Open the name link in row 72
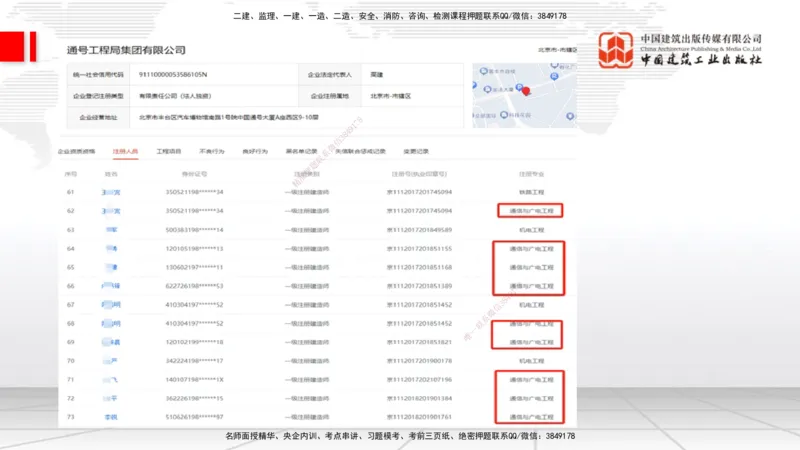The image size is (800, 450). coord(111,398)
